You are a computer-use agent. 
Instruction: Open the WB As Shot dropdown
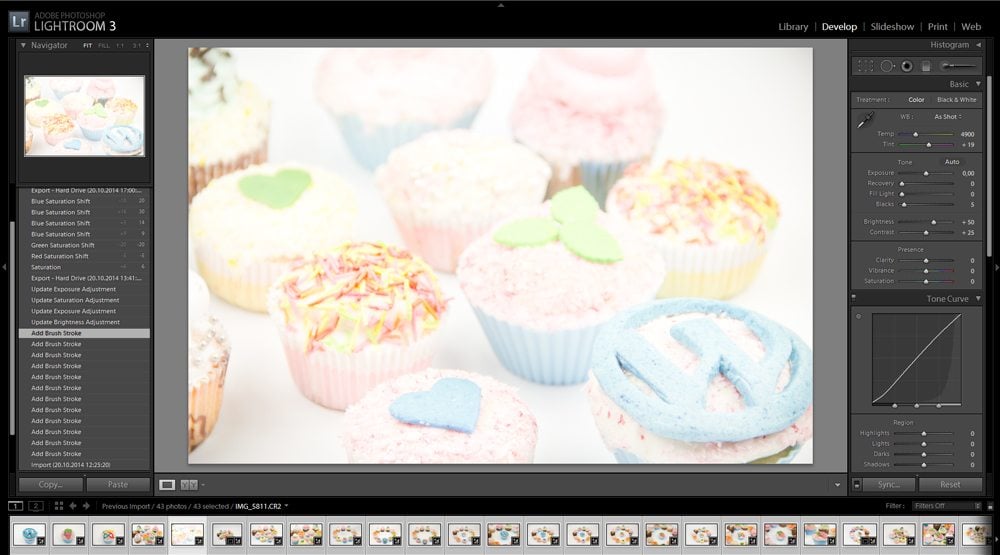click(947, 117)
